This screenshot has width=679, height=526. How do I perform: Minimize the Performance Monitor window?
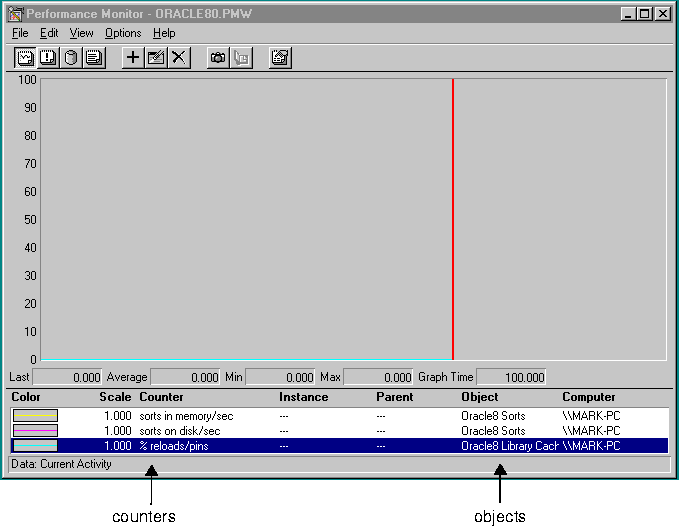[628, 14]
